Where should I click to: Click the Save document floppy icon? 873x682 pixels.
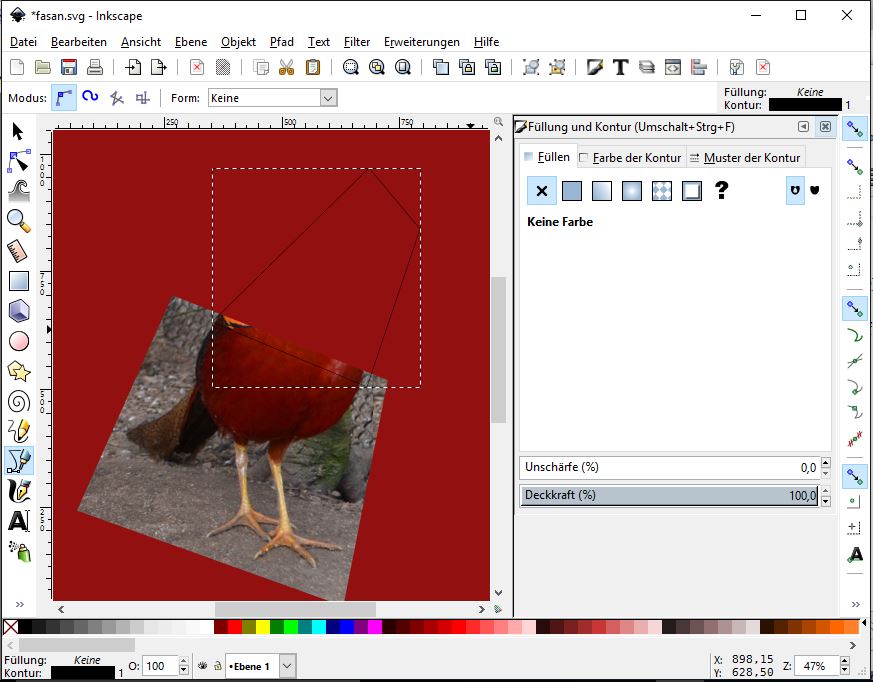[x=69, y=67]
